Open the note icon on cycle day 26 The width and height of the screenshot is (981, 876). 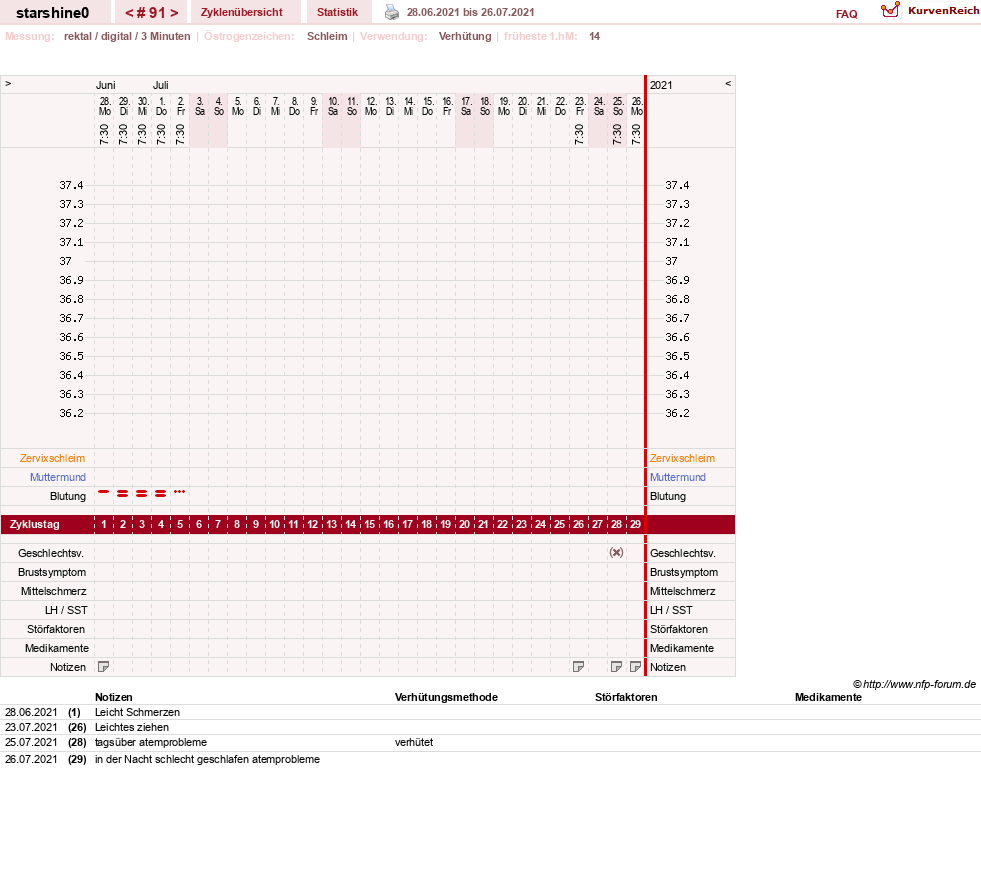[x=579, y=667]
